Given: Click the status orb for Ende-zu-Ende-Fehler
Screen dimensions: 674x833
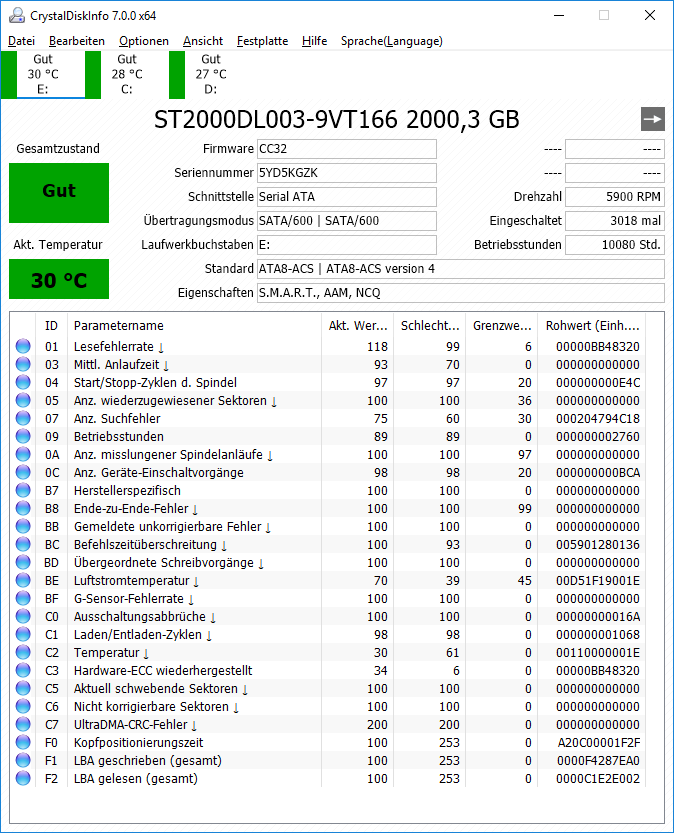Looking at the screenshot, I should tap(23, 508).
